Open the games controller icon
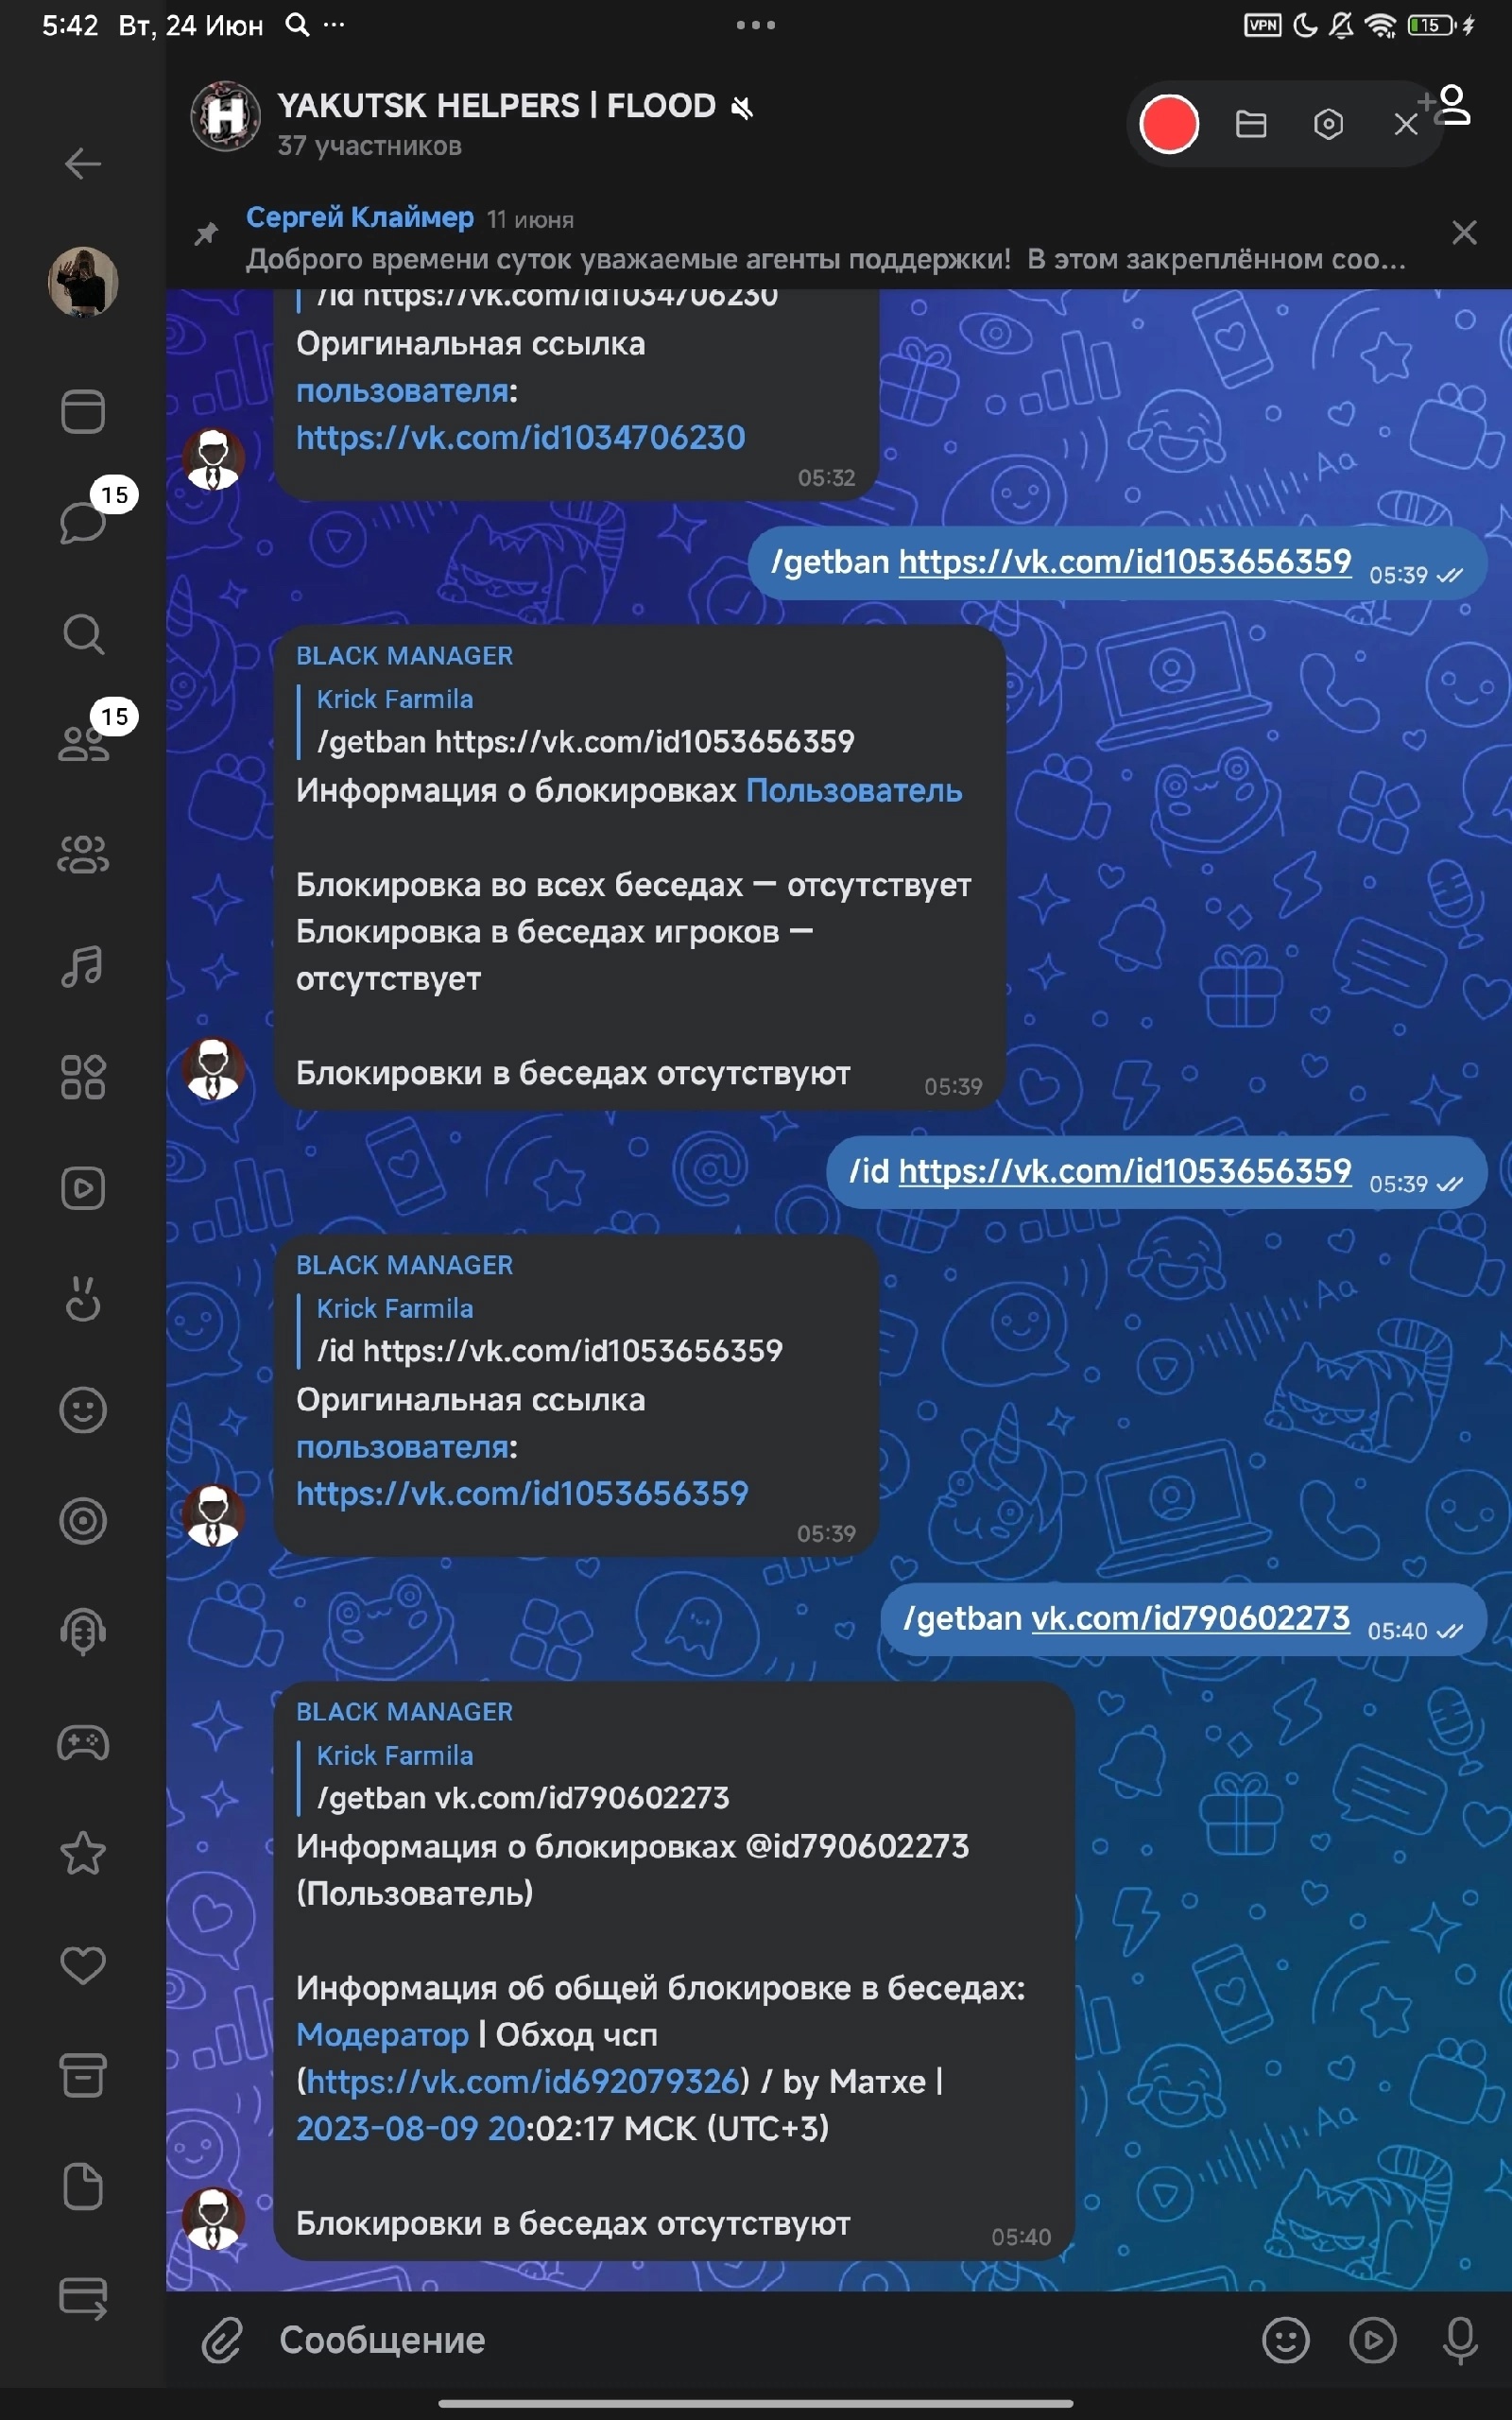This screenshot has height=2420, width=1512. [x=83, y=1744]
